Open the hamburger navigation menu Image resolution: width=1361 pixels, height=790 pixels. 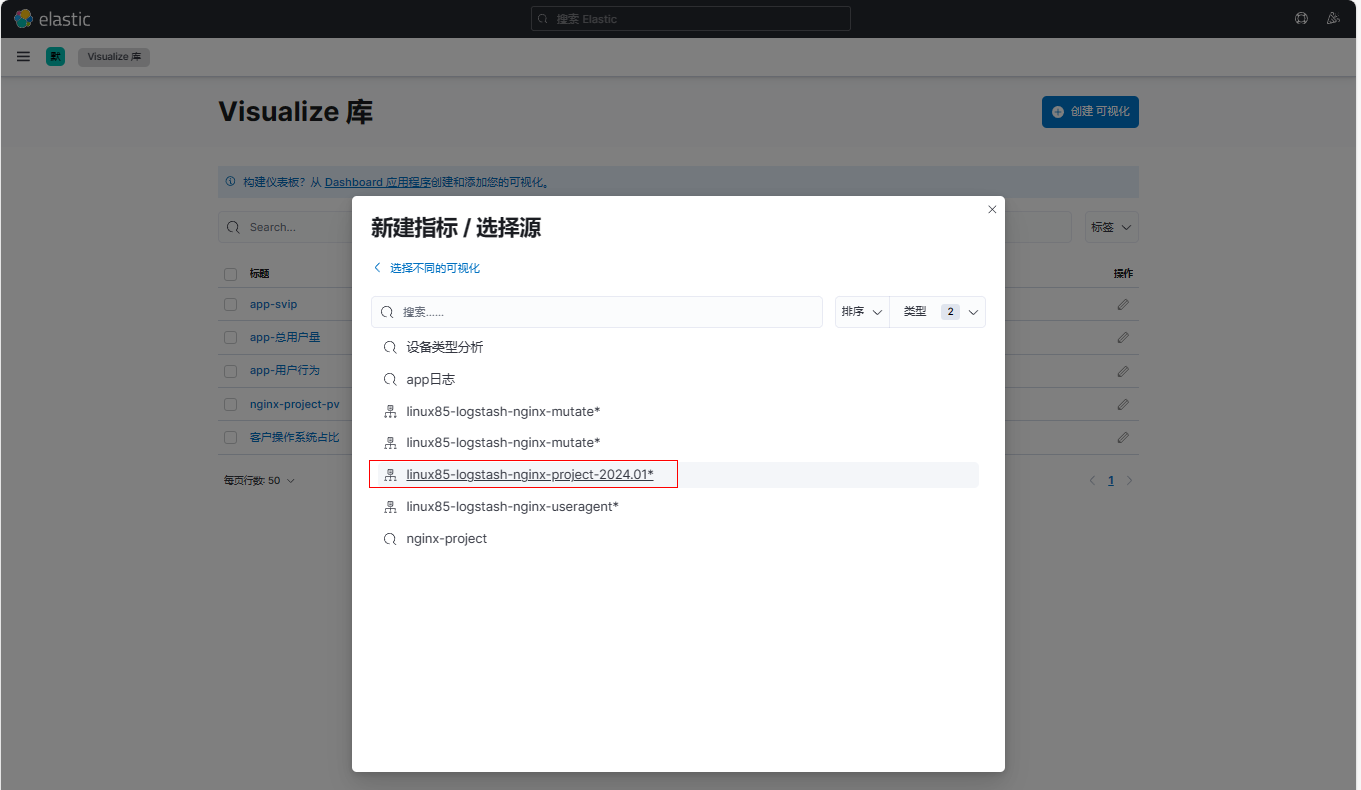(23, 57)
